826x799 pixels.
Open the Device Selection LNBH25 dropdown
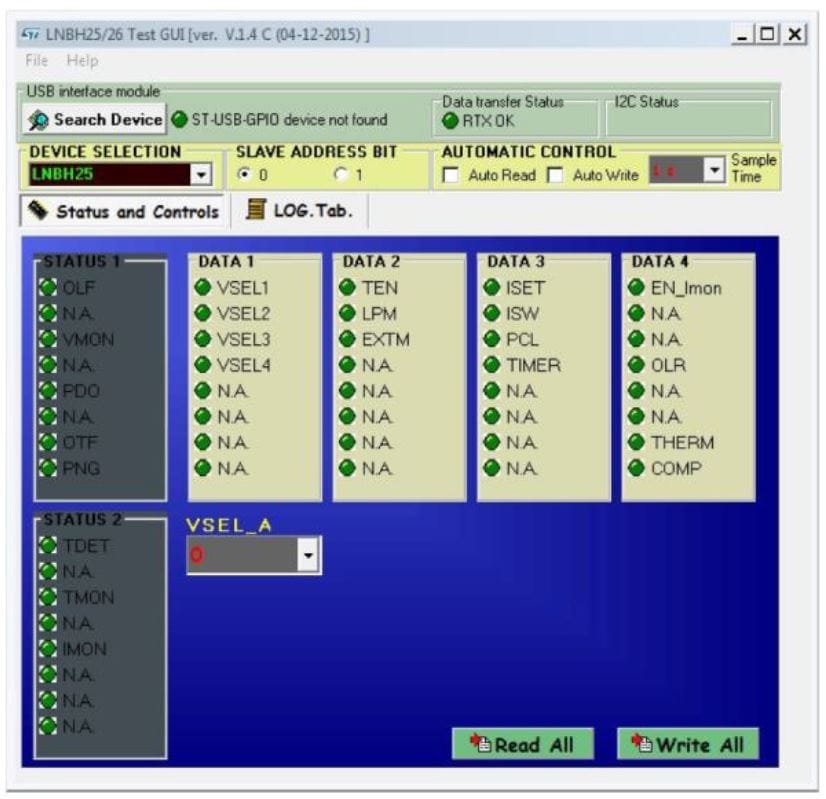[x=201, y=176]
